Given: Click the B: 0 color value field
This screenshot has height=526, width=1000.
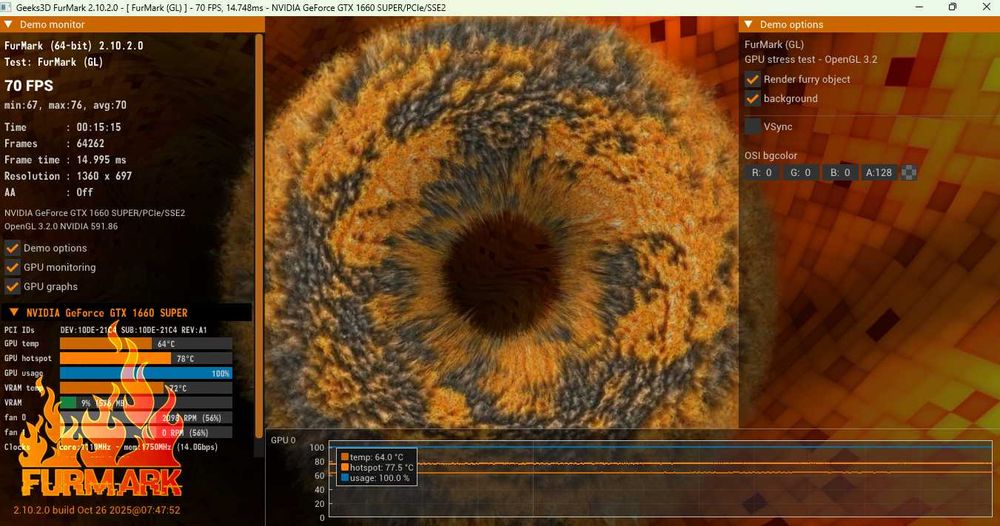Looking at the screenshot, I should tap(840, 172).
